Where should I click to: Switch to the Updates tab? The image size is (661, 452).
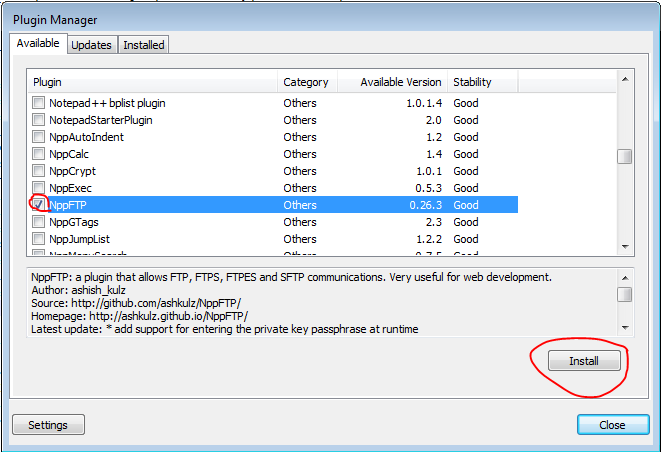coord(91,45)
